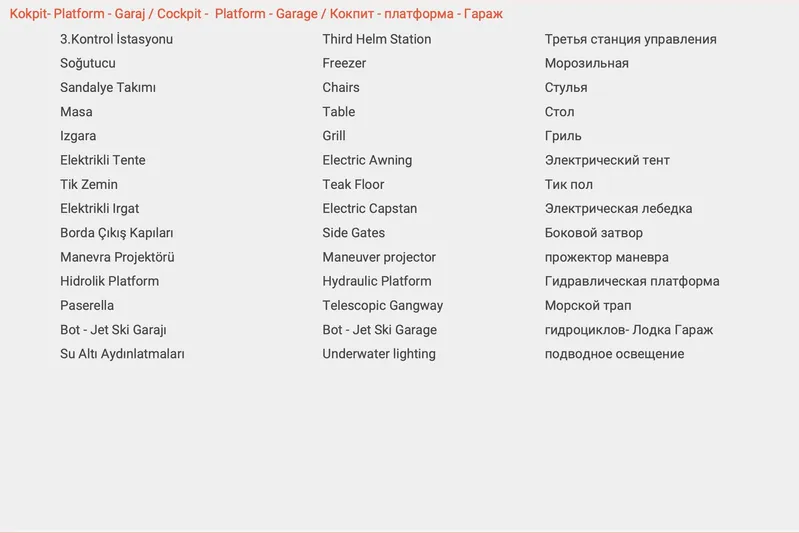Click the "Side Gates" text
This screenshot has height=533, width=799.
coord(353,232)
